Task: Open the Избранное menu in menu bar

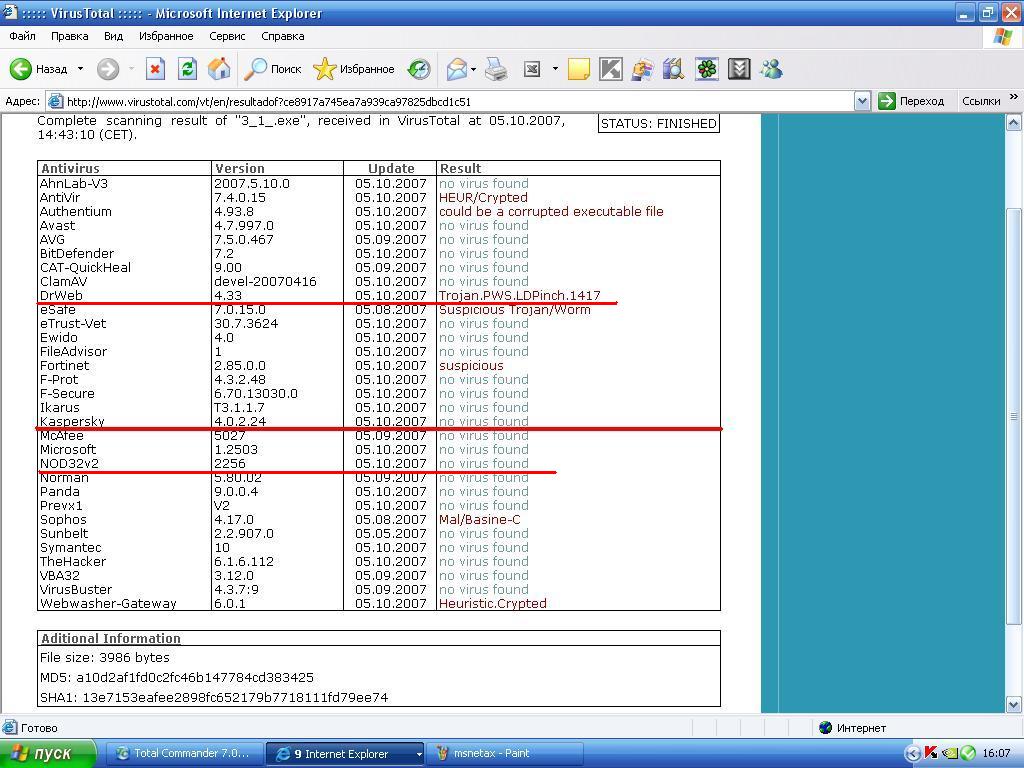Action: (x=166, y=36)
